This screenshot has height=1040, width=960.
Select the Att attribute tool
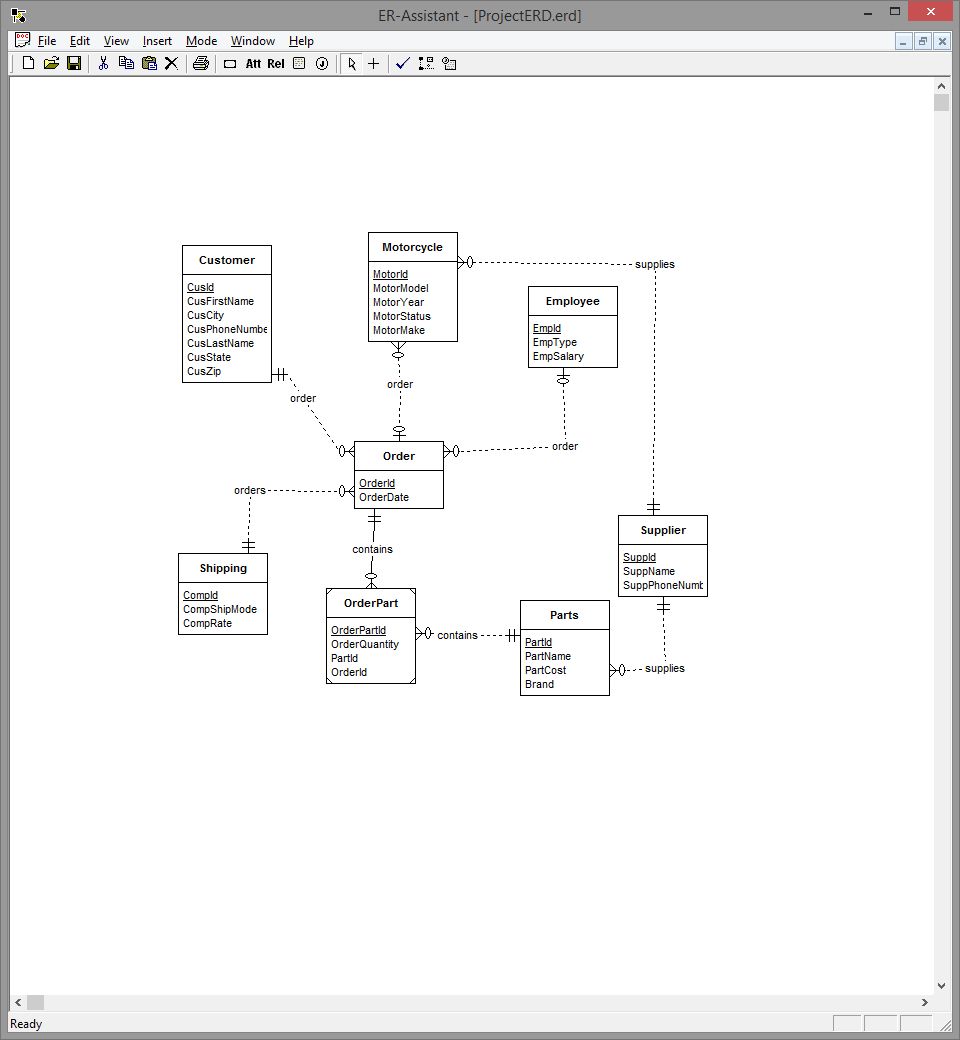tap(253, 64)
